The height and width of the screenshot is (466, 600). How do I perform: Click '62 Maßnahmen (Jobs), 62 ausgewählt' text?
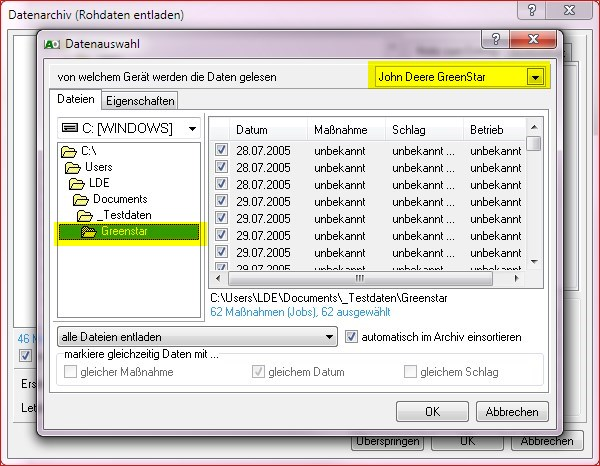click(x=300, y=312)
